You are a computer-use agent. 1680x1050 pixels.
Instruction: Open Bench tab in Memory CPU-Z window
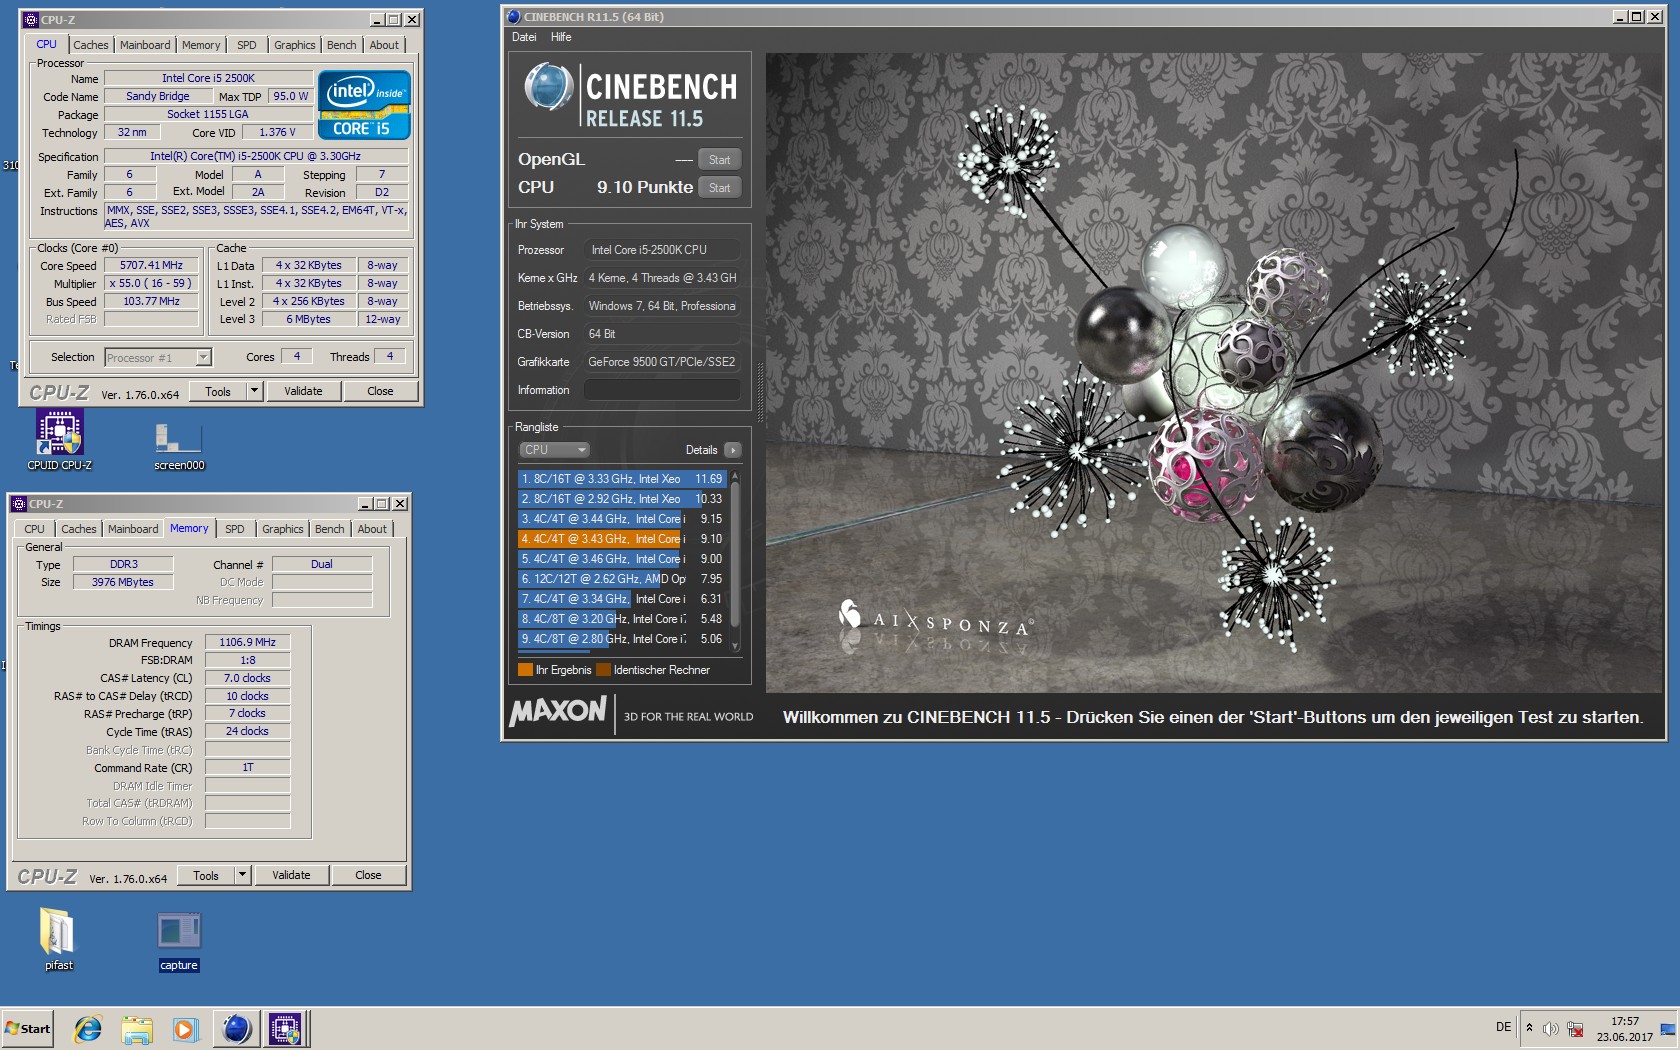coord(329,529)
